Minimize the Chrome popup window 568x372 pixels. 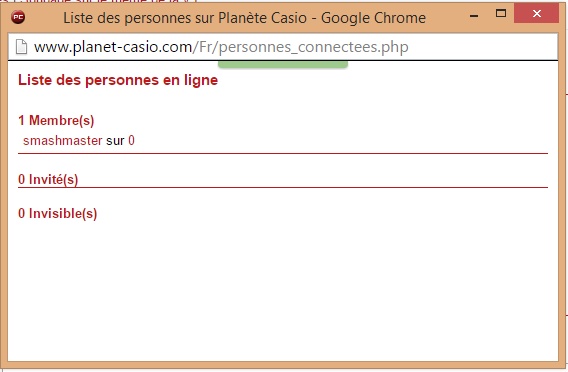(474, 16)
